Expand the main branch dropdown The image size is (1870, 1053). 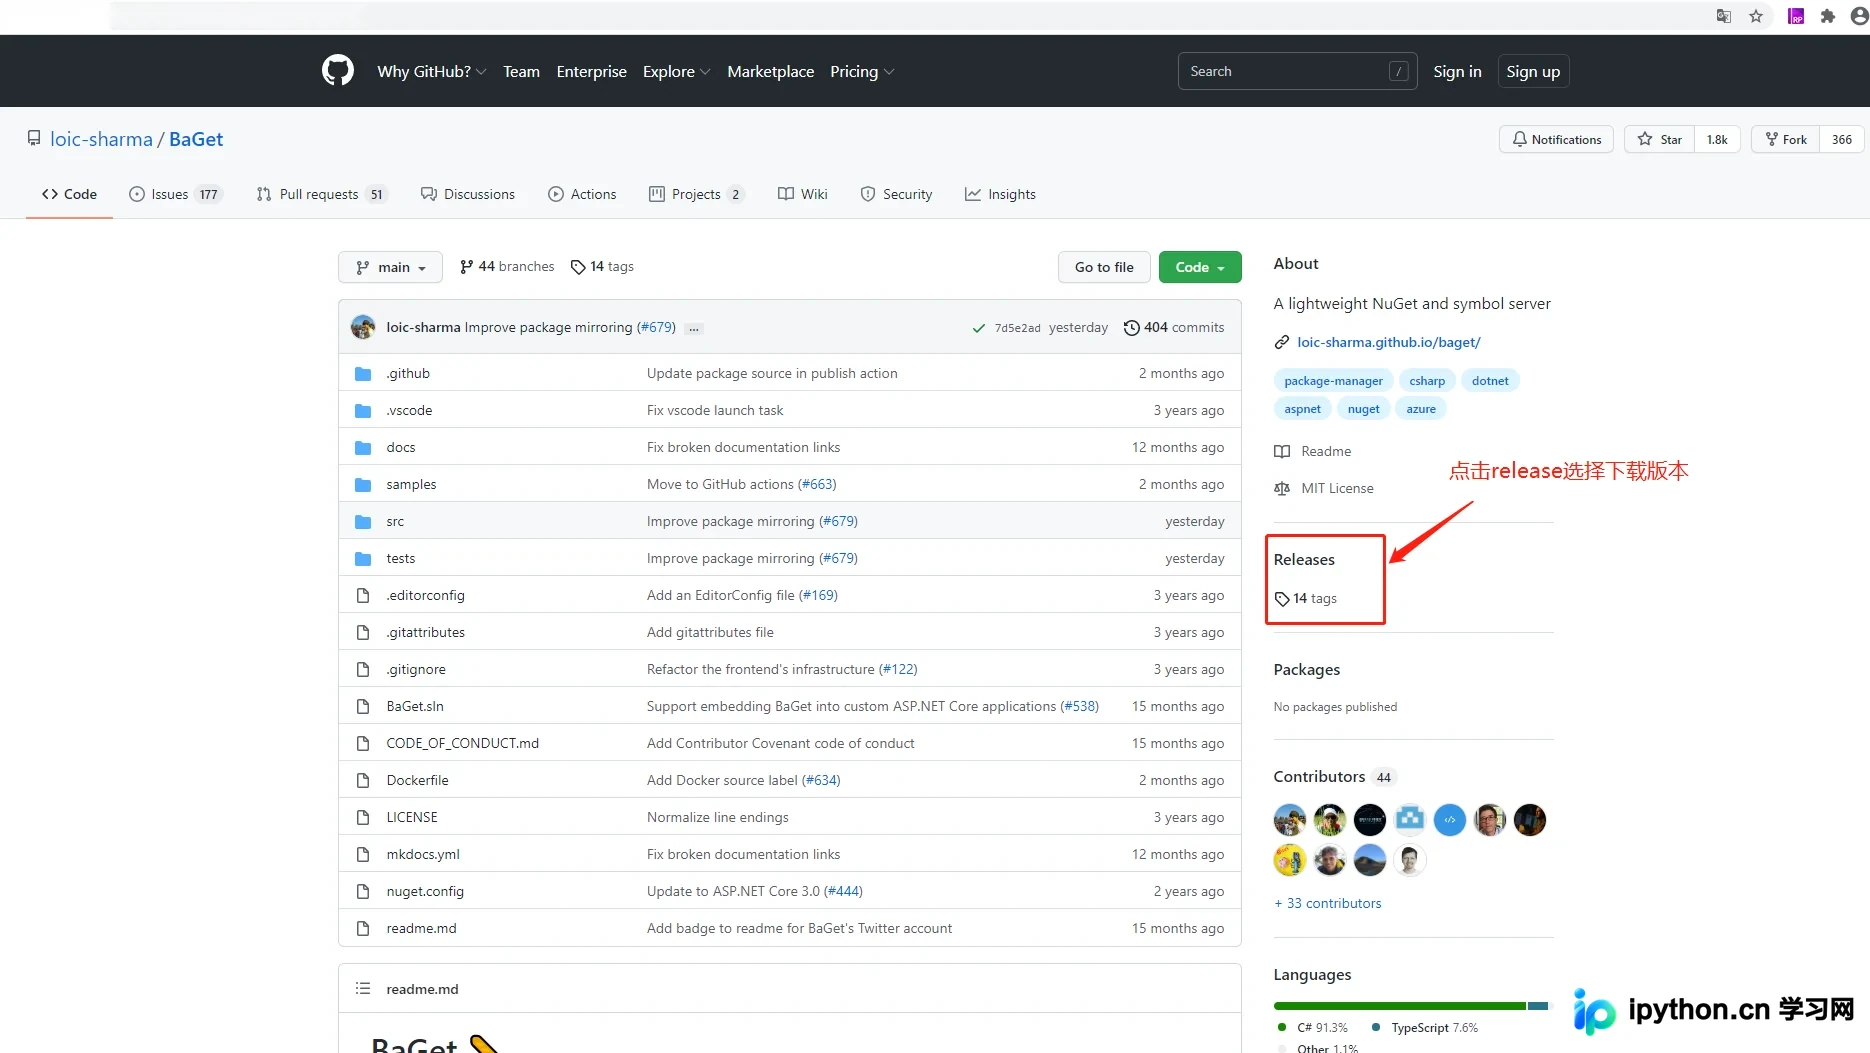click(390, 267)
